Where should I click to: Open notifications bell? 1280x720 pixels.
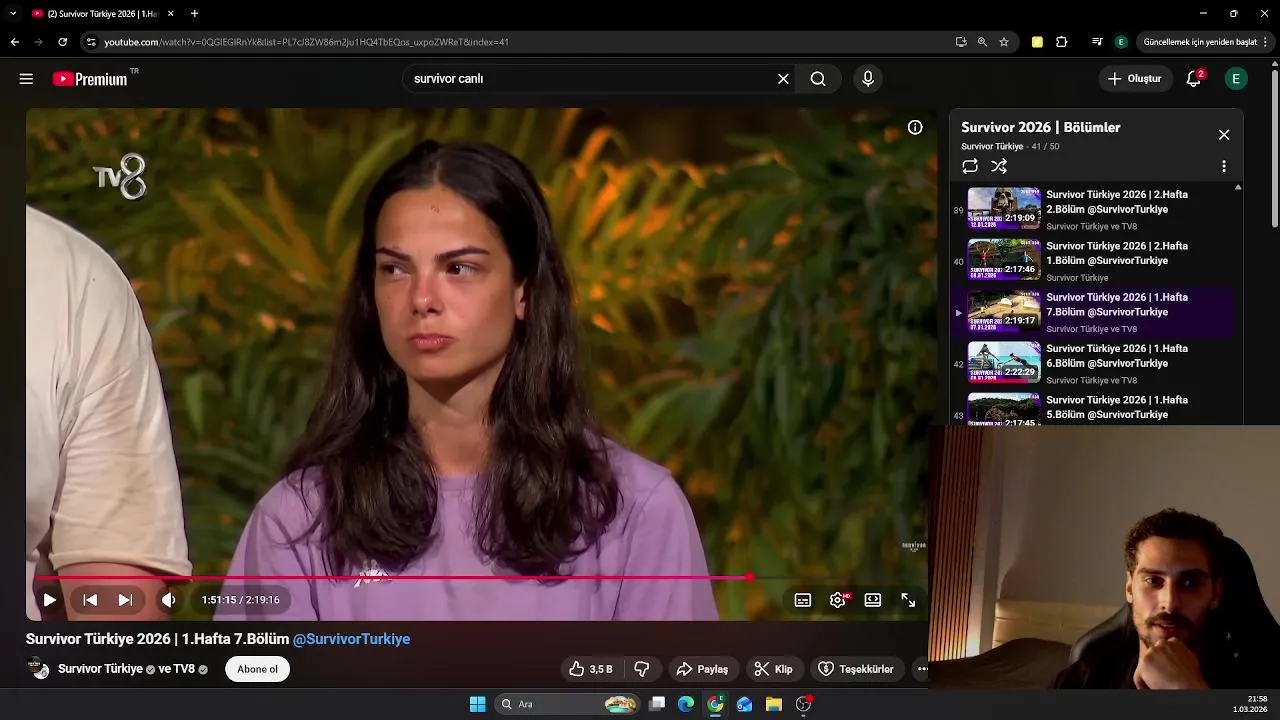coord(1193,79)
